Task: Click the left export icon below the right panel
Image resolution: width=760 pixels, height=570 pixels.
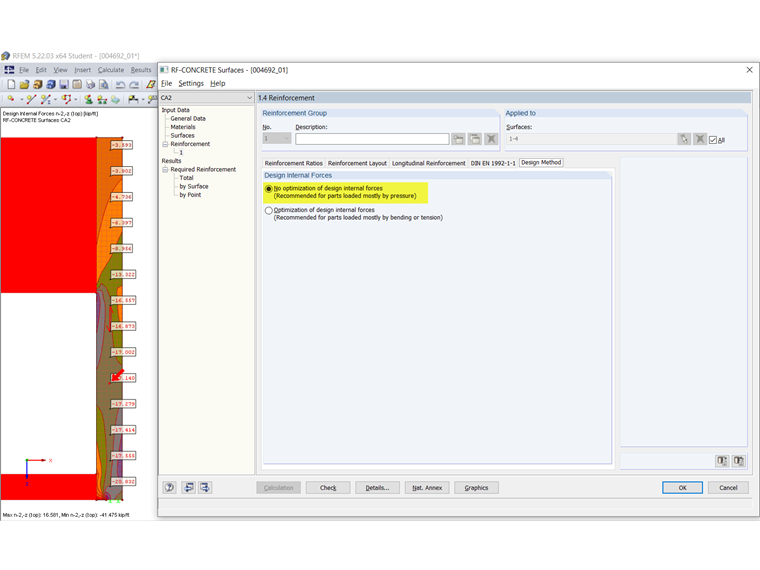Action: click(722, 460)
